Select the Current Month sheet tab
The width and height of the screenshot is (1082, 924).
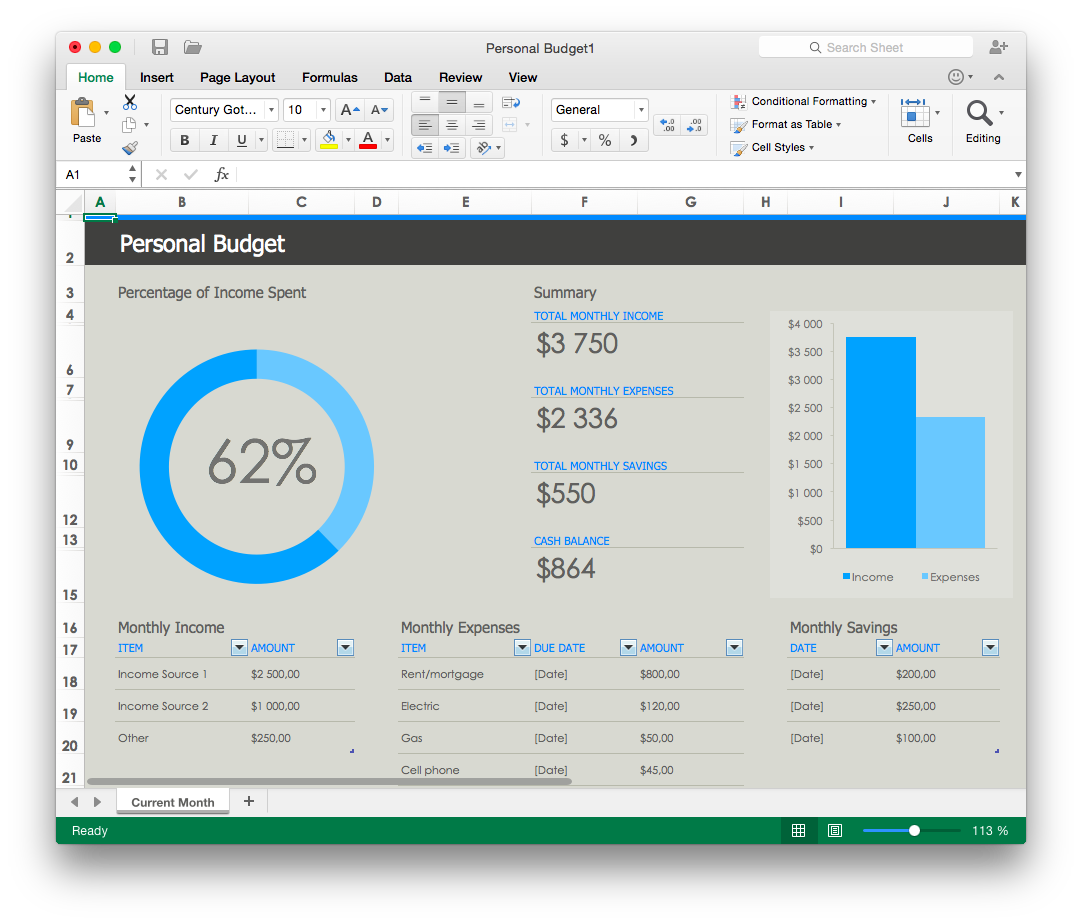tap(172, 801)
